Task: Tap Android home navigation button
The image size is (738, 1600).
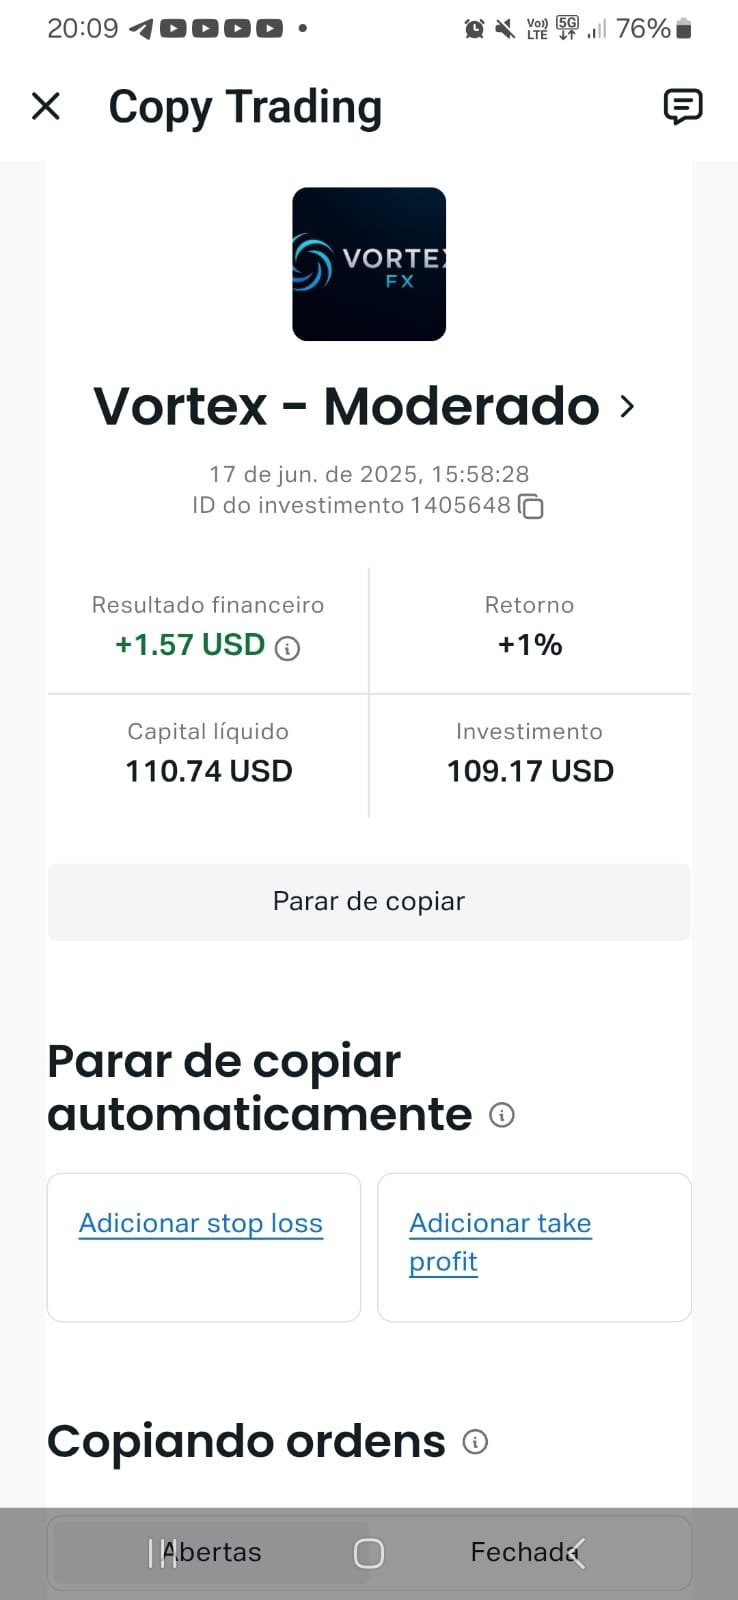Action: tap(369, 1553)
